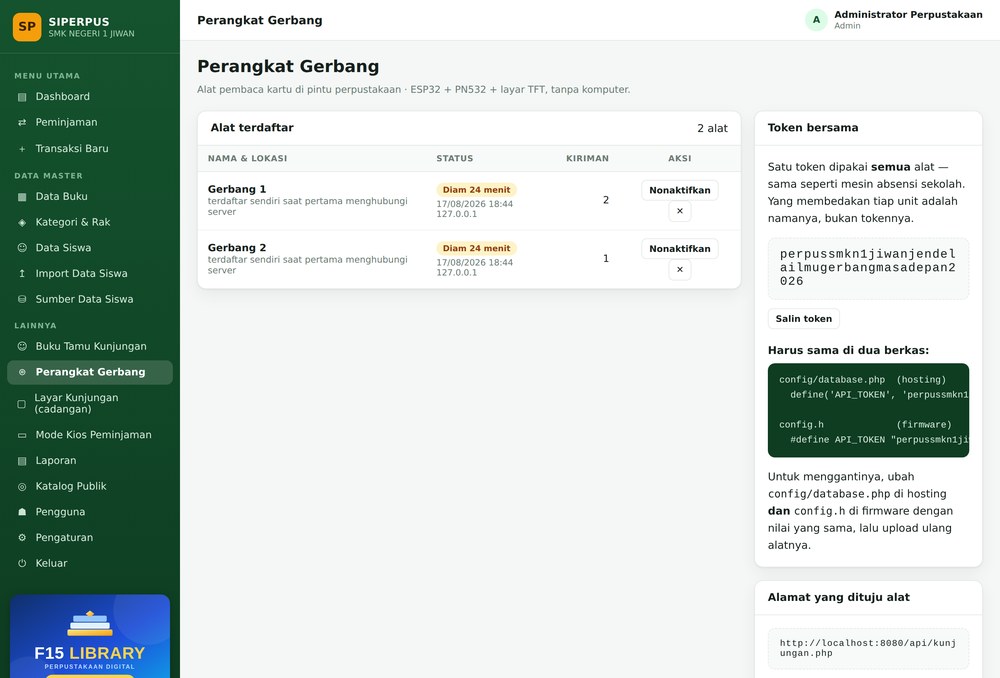The image size is (1000, 678).
Task: Delete Gerbang 2 with its × button
Action: (x=680, y=270)
